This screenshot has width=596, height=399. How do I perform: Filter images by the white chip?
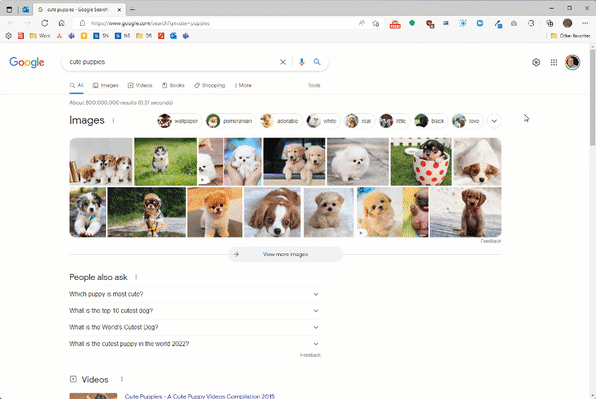coord(323,121)
